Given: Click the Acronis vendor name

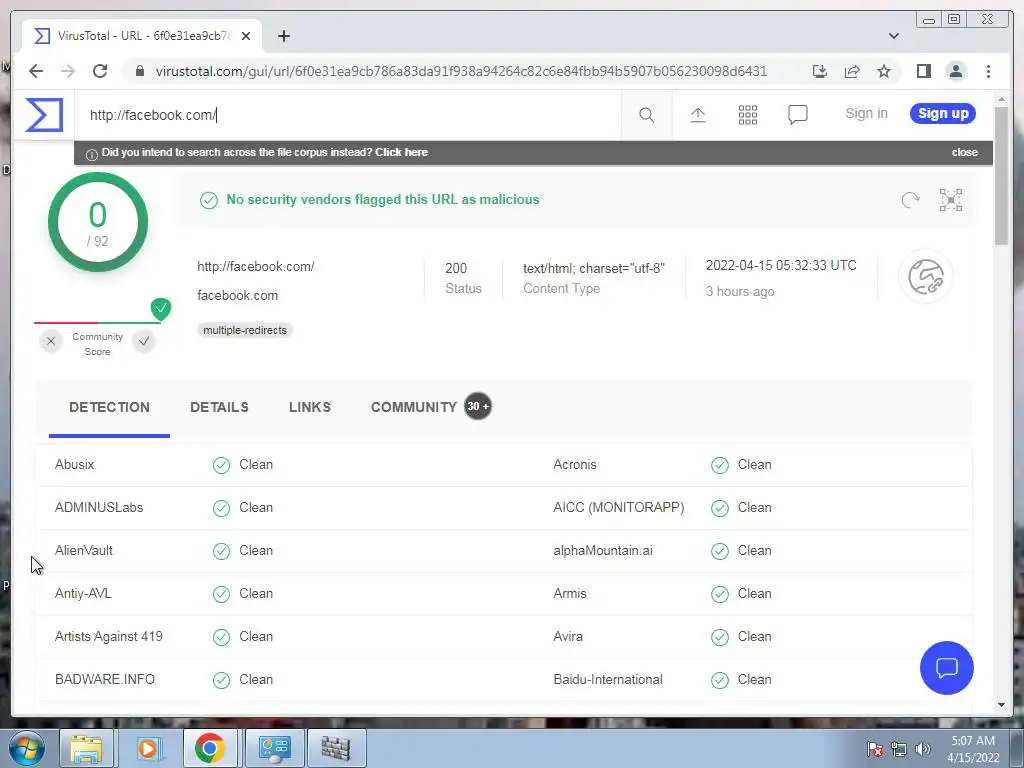Looking at the screenshot, I should click(x=575, y=465).
